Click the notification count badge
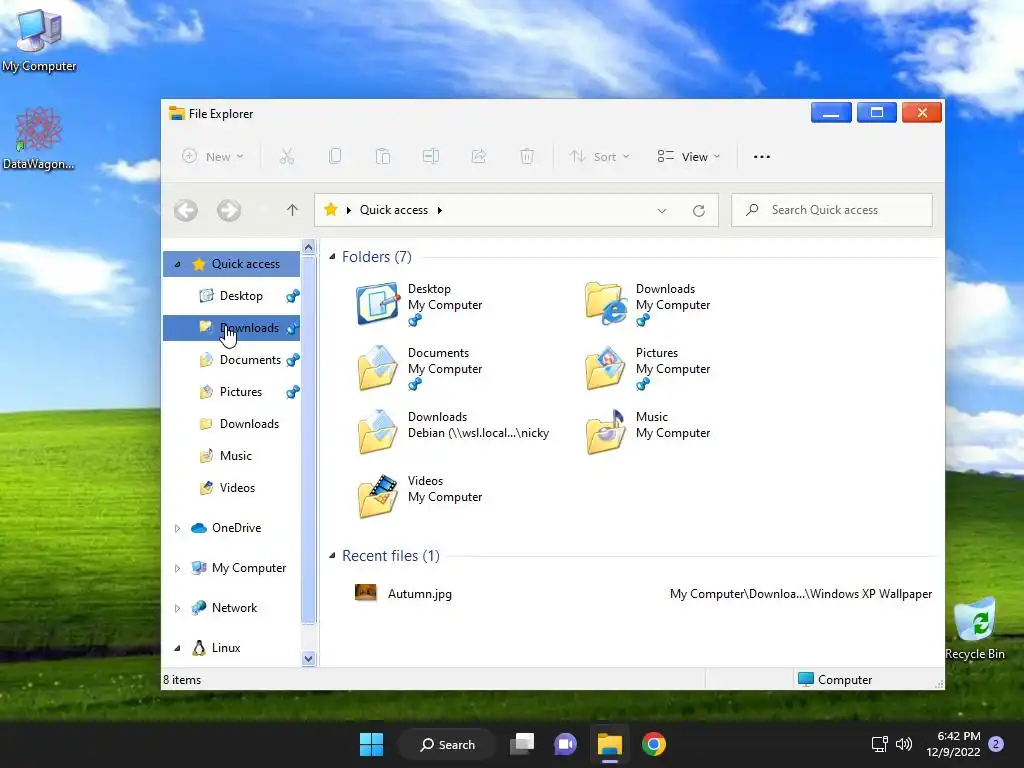 pos(996,744)
